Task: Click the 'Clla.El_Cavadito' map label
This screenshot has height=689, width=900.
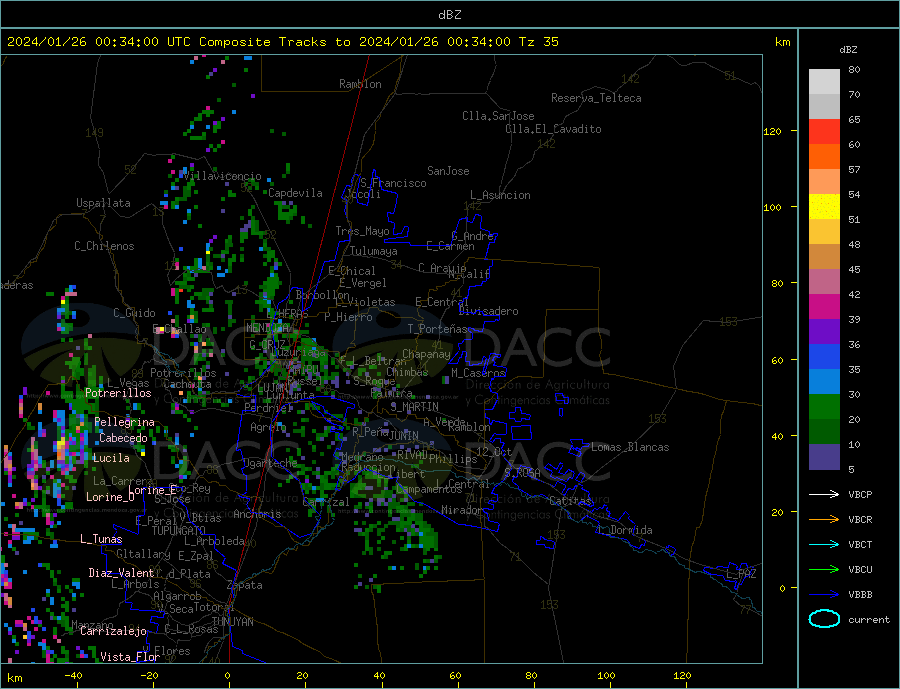Action: click(x=553, y=129)
